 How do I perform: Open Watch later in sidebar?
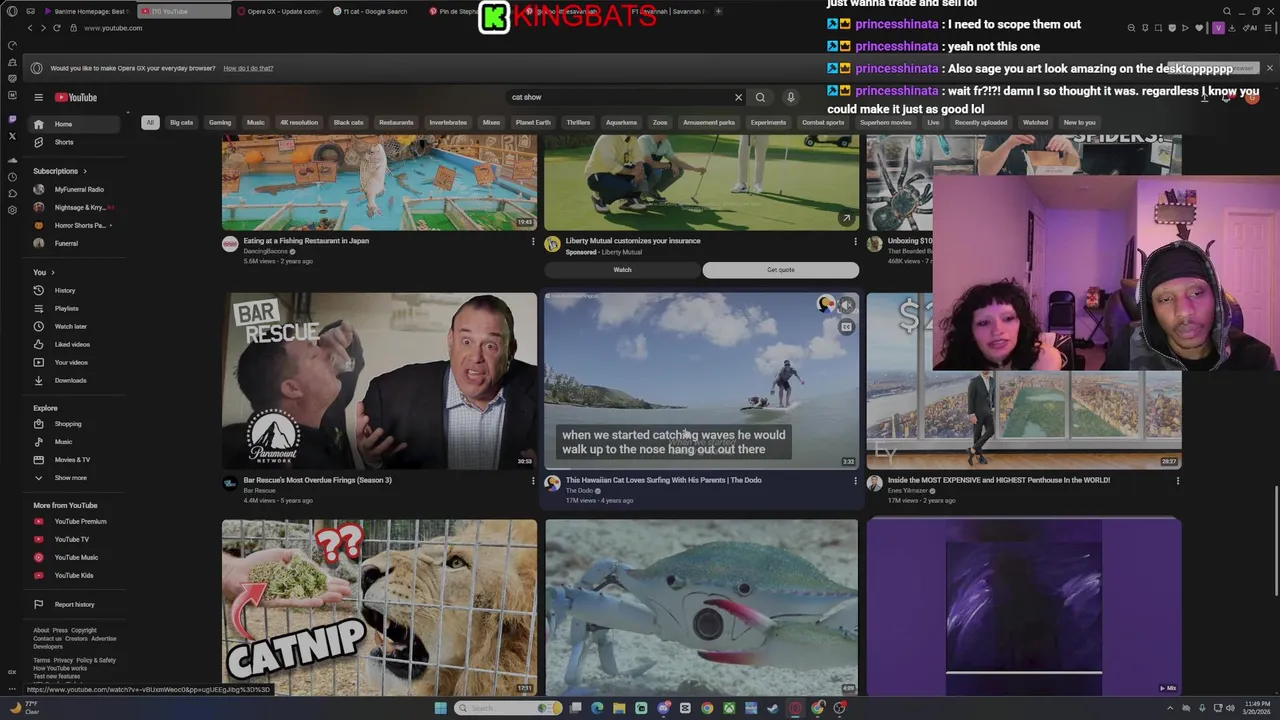tap(76, 326)
